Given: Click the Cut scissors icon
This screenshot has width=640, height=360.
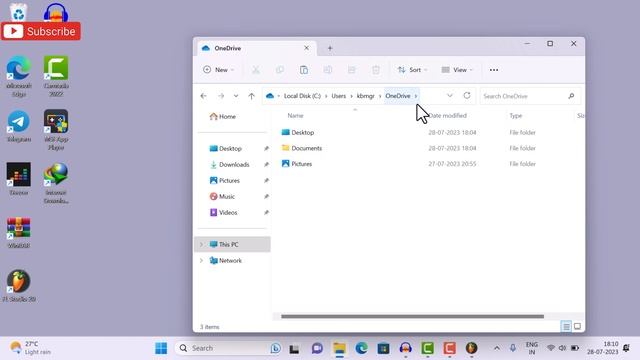Looking at the screenshot, I should coord(256,70).
